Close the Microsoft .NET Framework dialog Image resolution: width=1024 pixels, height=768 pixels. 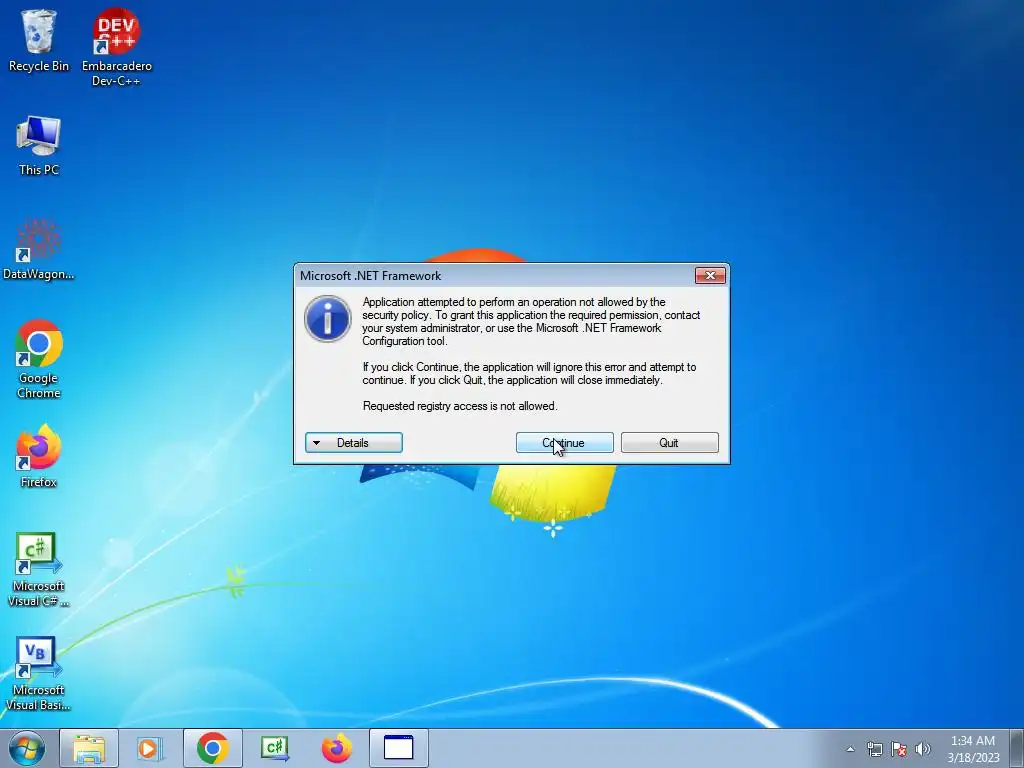tap(710, 276)
